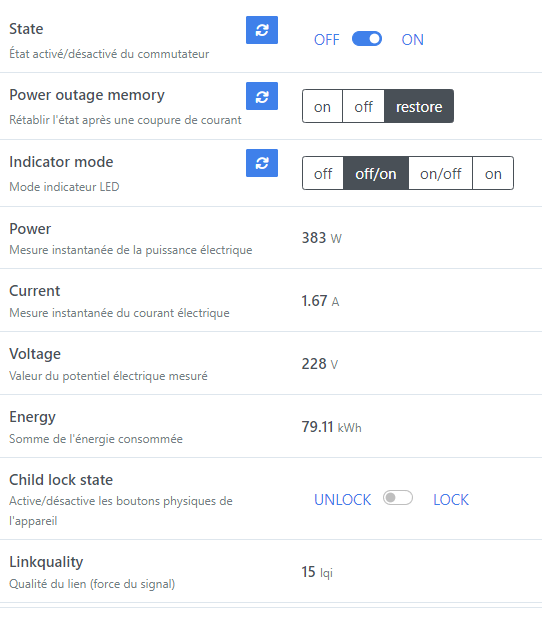Click the UNLOCK label
Image resolution: width=542 pixels, height=626 pixels.
coord(342,500)
